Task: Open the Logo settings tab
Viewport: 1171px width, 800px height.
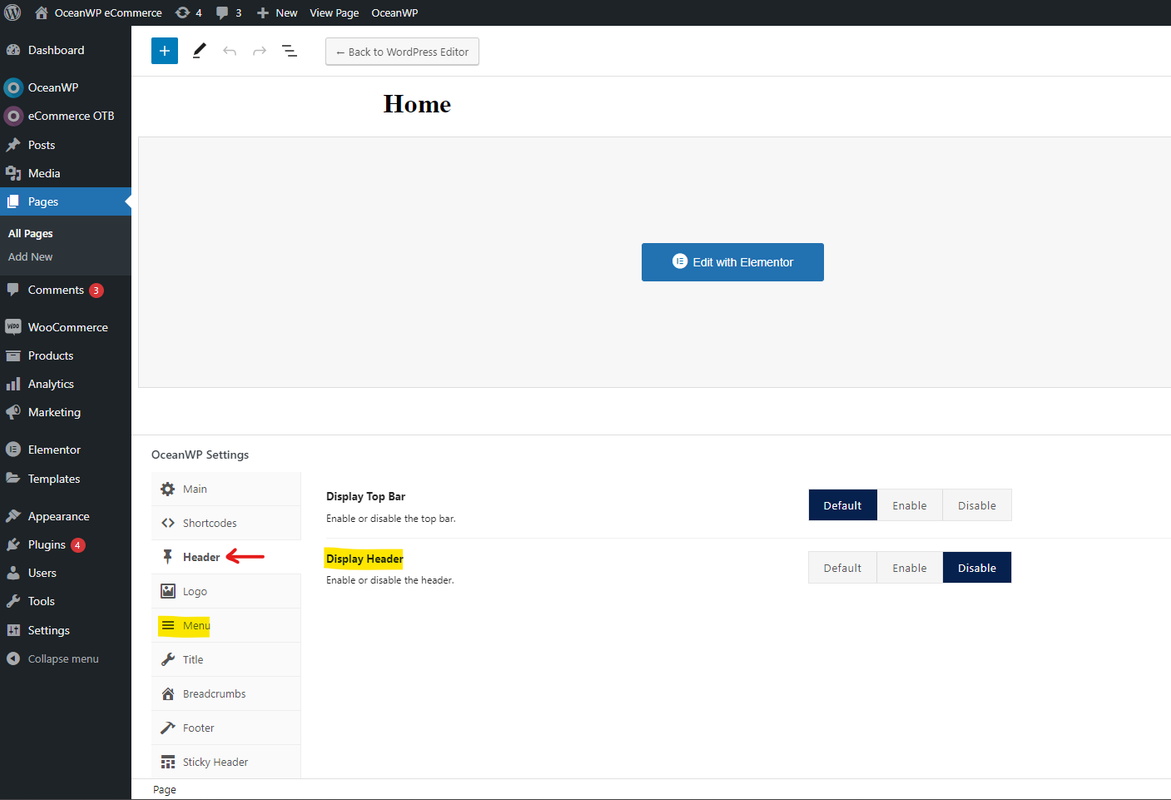Action: click(x=226, y=591)
